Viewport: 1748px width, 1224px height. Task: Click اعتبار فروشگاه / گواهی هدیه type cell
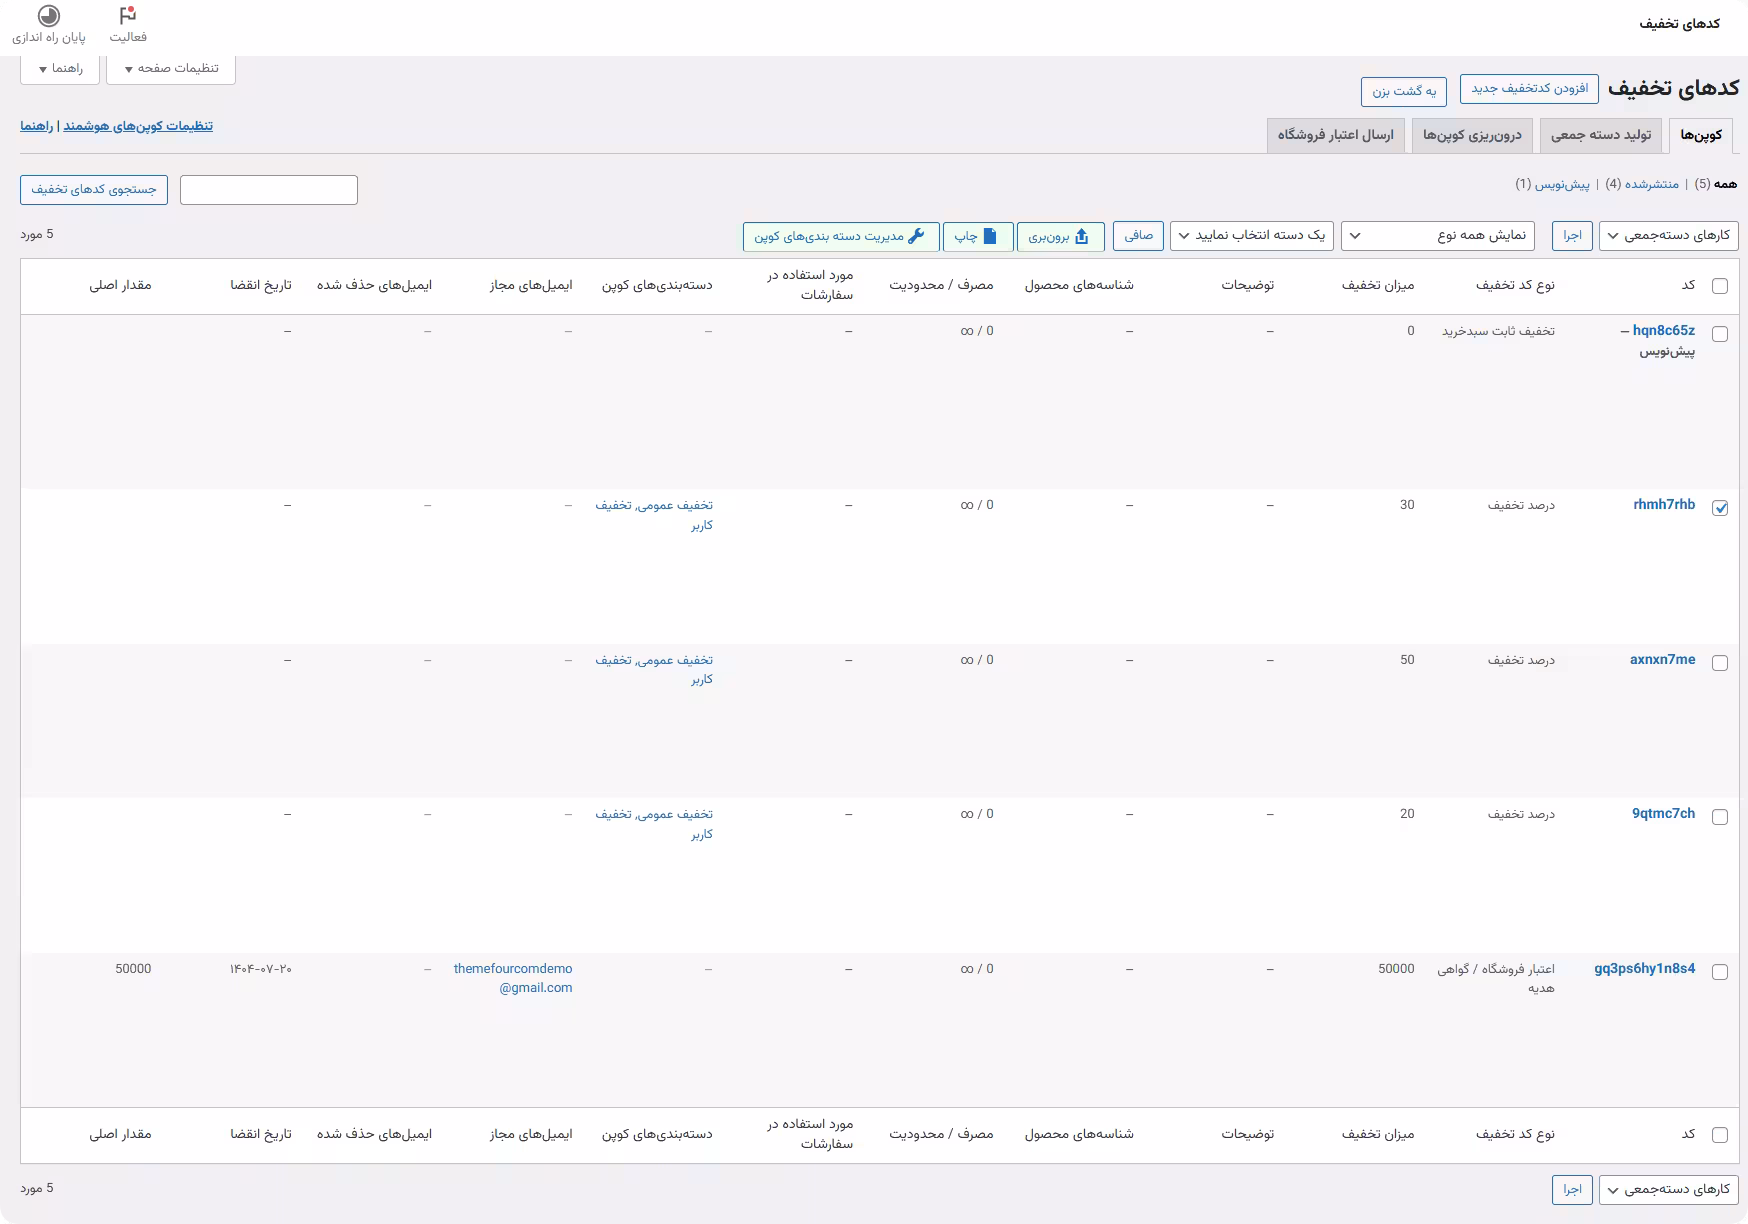(1496, 978)
